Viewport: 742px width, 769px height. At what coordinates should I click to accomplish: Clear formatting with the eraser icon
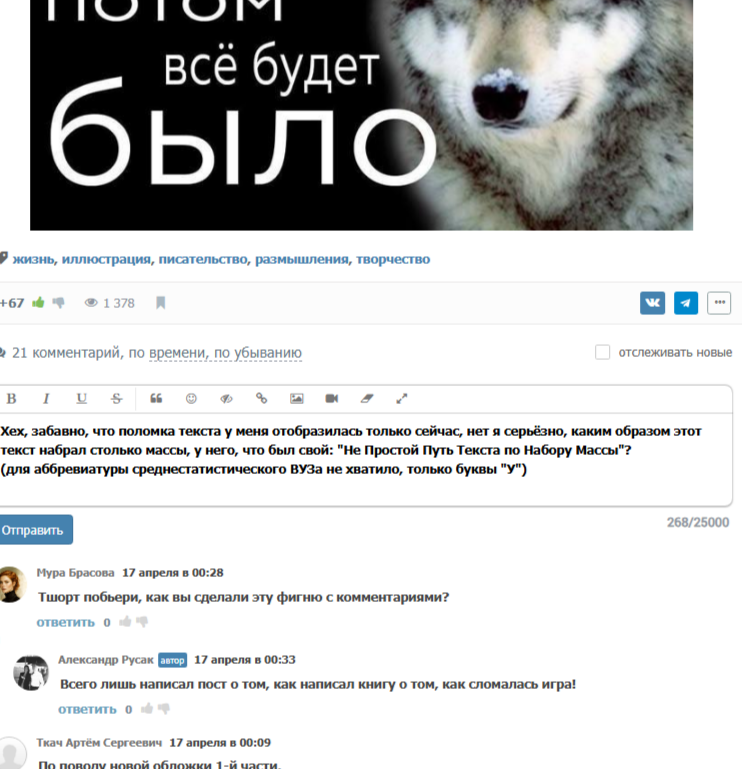click(x=367, y=399)
